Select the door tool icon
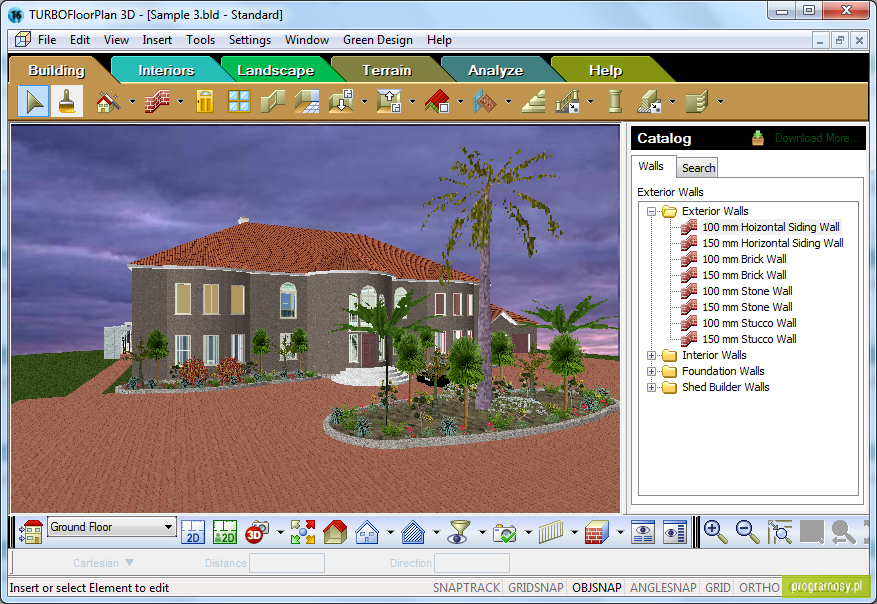 click(205, 101)
